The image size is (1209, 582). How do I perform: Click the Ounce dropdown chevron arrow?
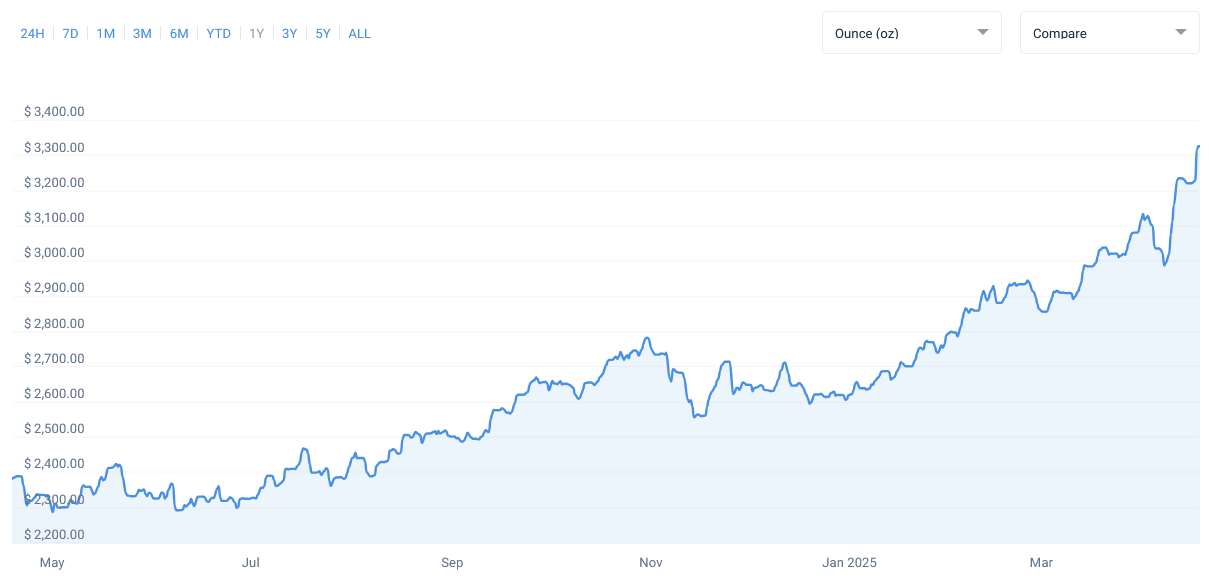pos(983,32)
